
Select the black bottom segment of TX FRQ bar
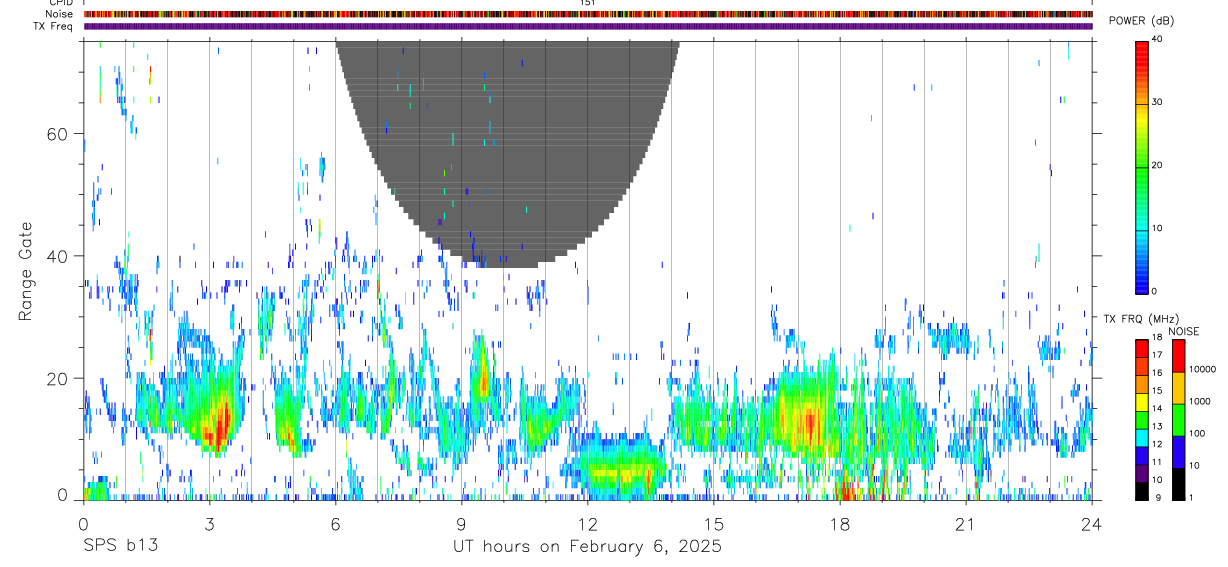tap(1142, 491)
